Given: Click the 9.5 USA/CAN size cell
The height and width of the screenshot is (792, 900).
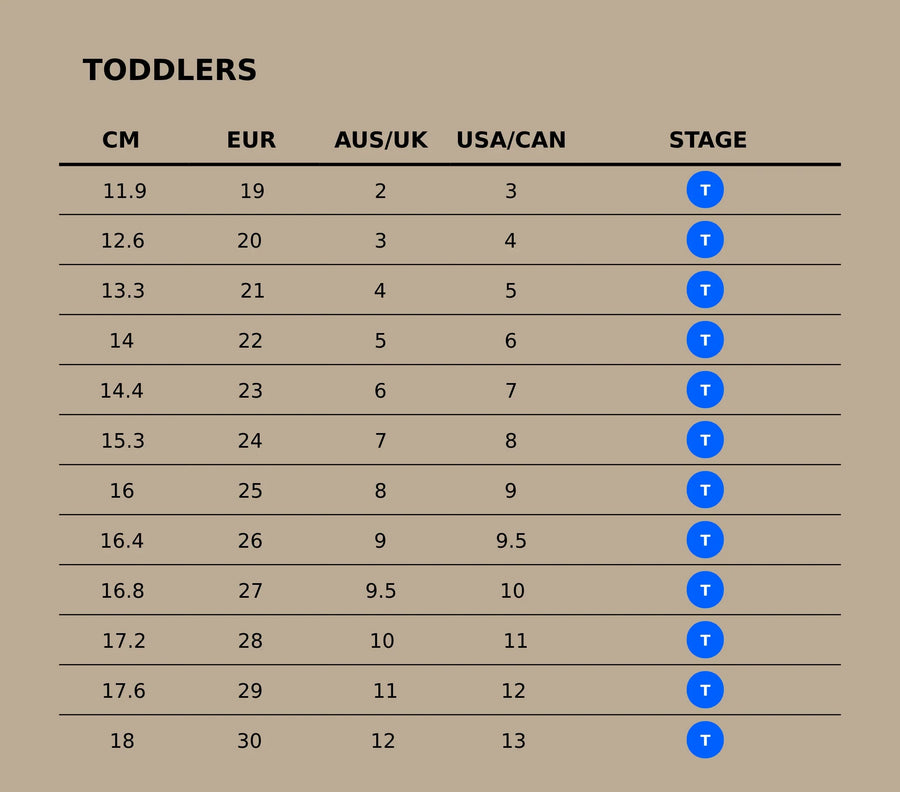Looking at the screenshot, I should 511,541.
